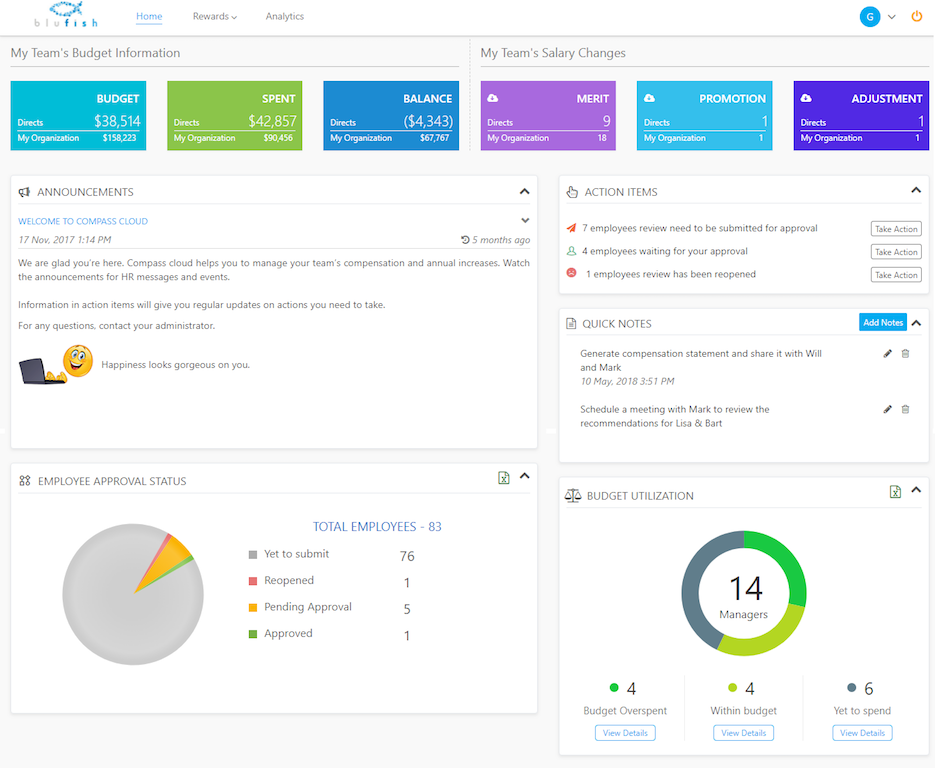935x768 pixels.
Task: Open the Analytics tab
Action: coord(284,16)
